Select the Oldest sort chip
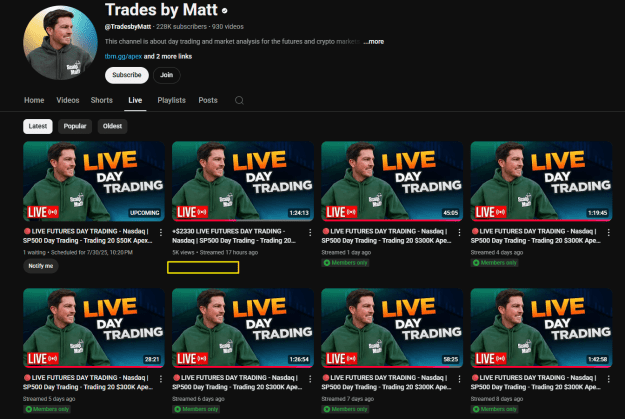Viewport: 625px width, 419px height. click(x=112, y=126)
